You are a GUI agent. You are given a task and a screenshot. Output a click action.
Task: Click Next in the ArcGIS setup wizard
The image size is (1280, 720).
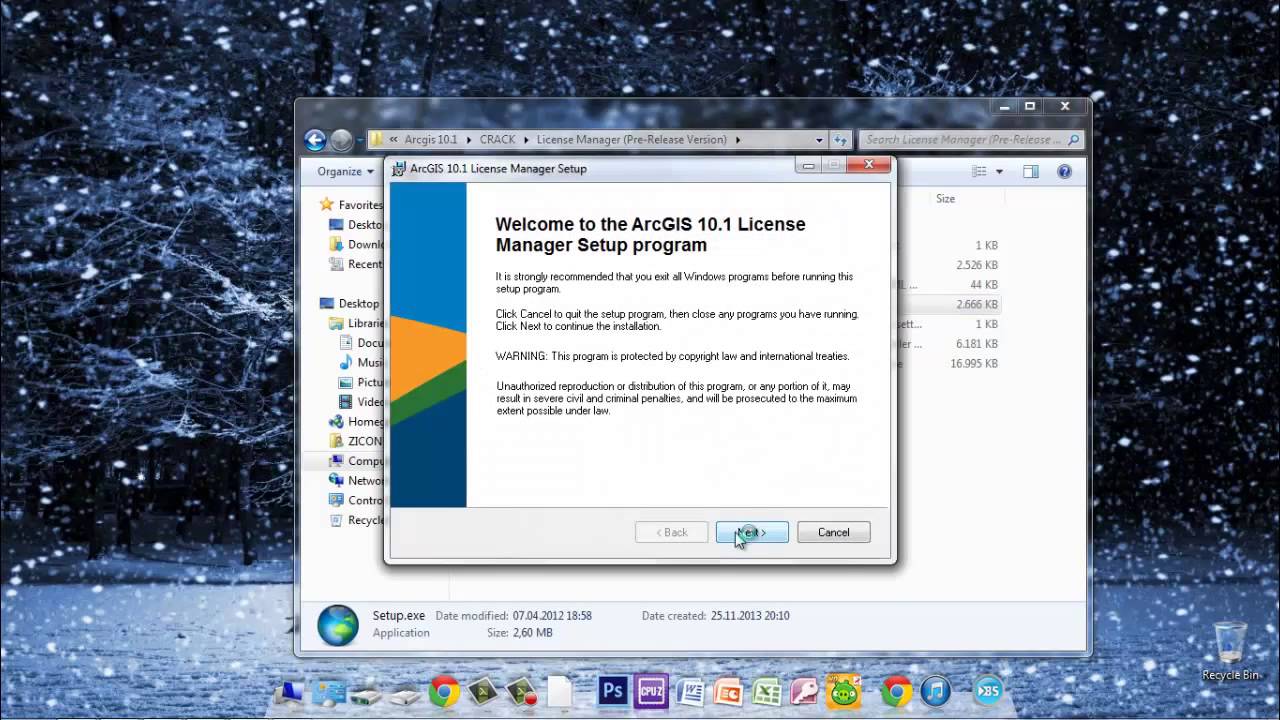[752, 532]
